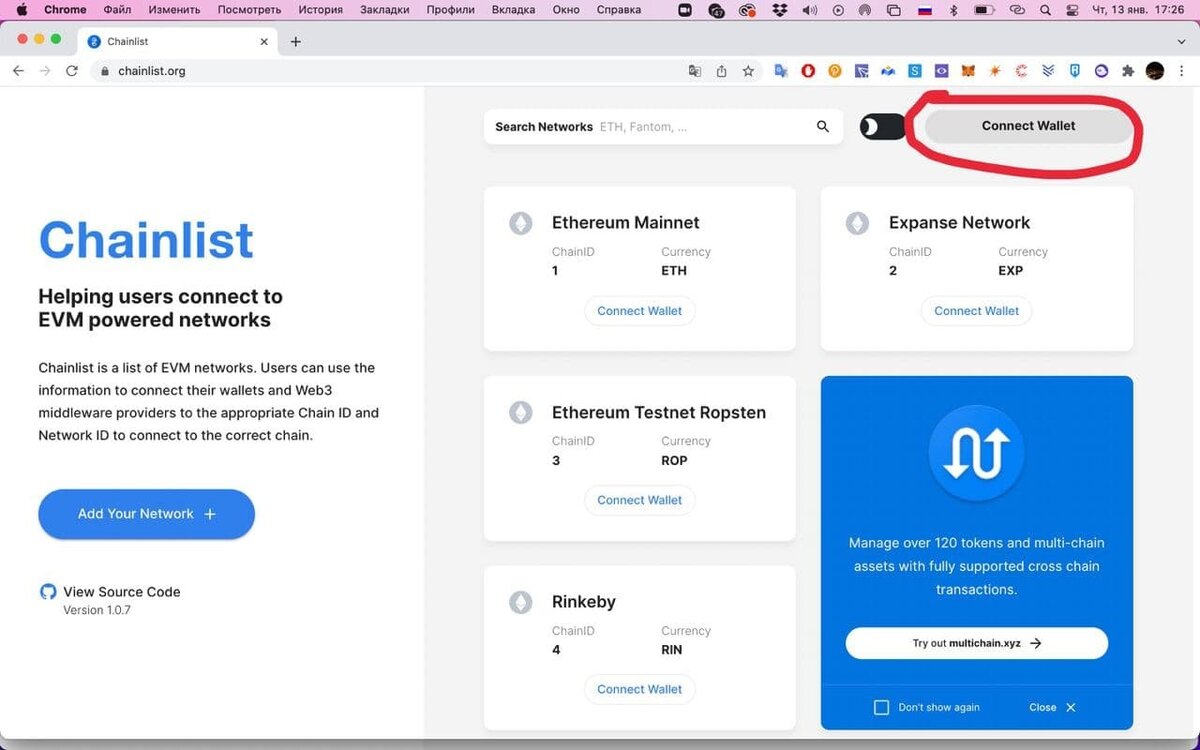Viewport: 1200px width, 750px height.
Task: Click the red Opera-style extension icon
Action: click(x=808, y=71)
